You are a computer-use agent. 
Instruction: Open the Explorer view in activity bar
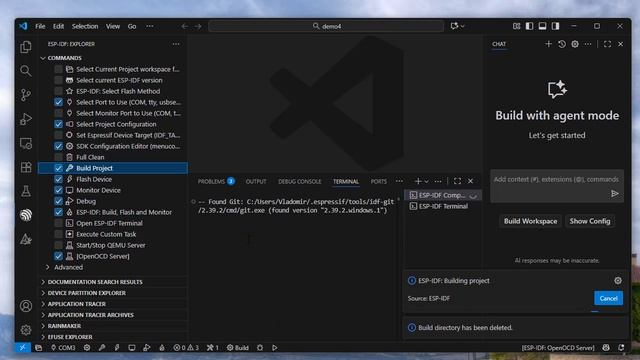(x=26, y=47)
